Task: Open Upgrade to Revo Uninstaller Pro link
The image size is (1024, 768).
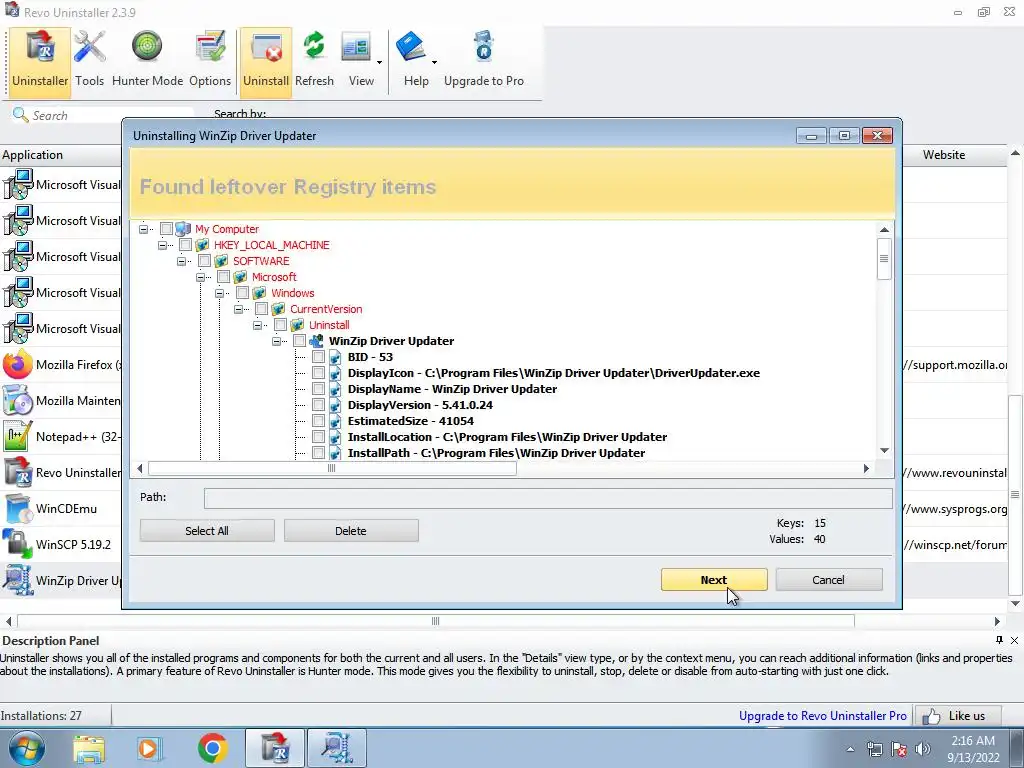Action: click(822, 716)
